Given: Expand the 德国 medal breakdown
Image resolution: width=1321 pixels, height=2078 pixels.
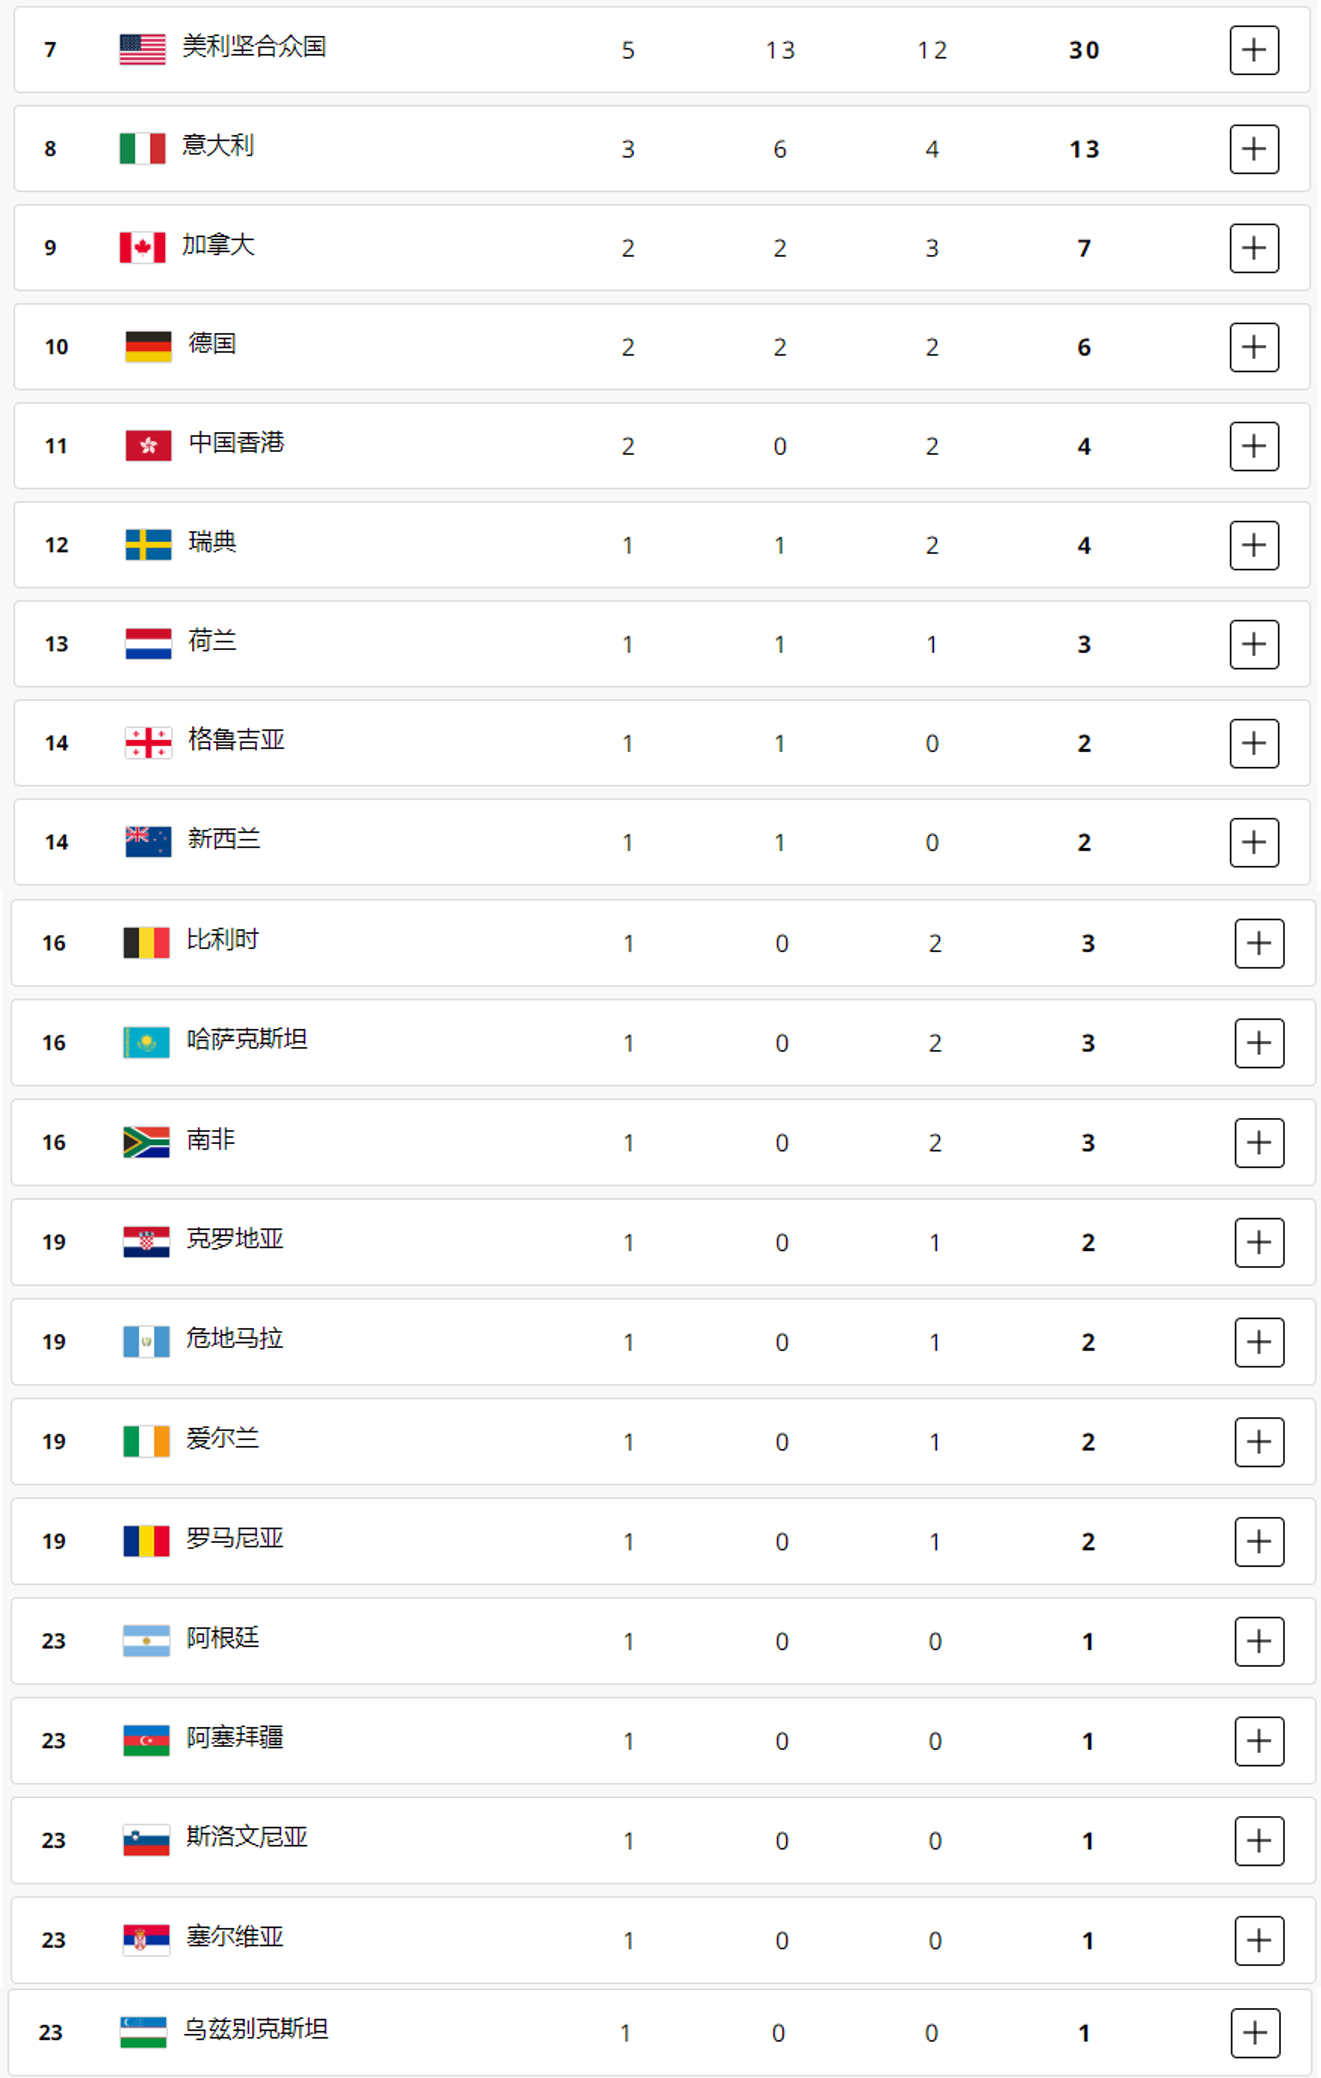Looking at the screenshot, I should [x=1254, y=347].
